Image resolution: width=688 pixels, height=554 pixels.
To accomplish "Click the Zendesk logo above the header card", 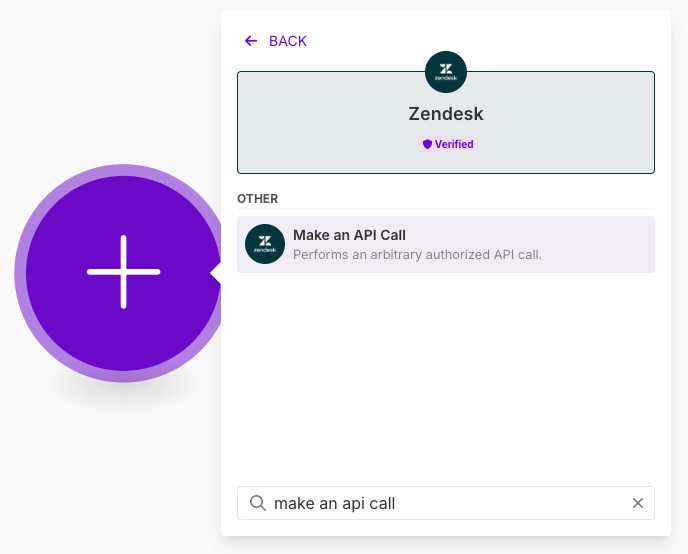I will pyautogui.click(x=446, y=72).
